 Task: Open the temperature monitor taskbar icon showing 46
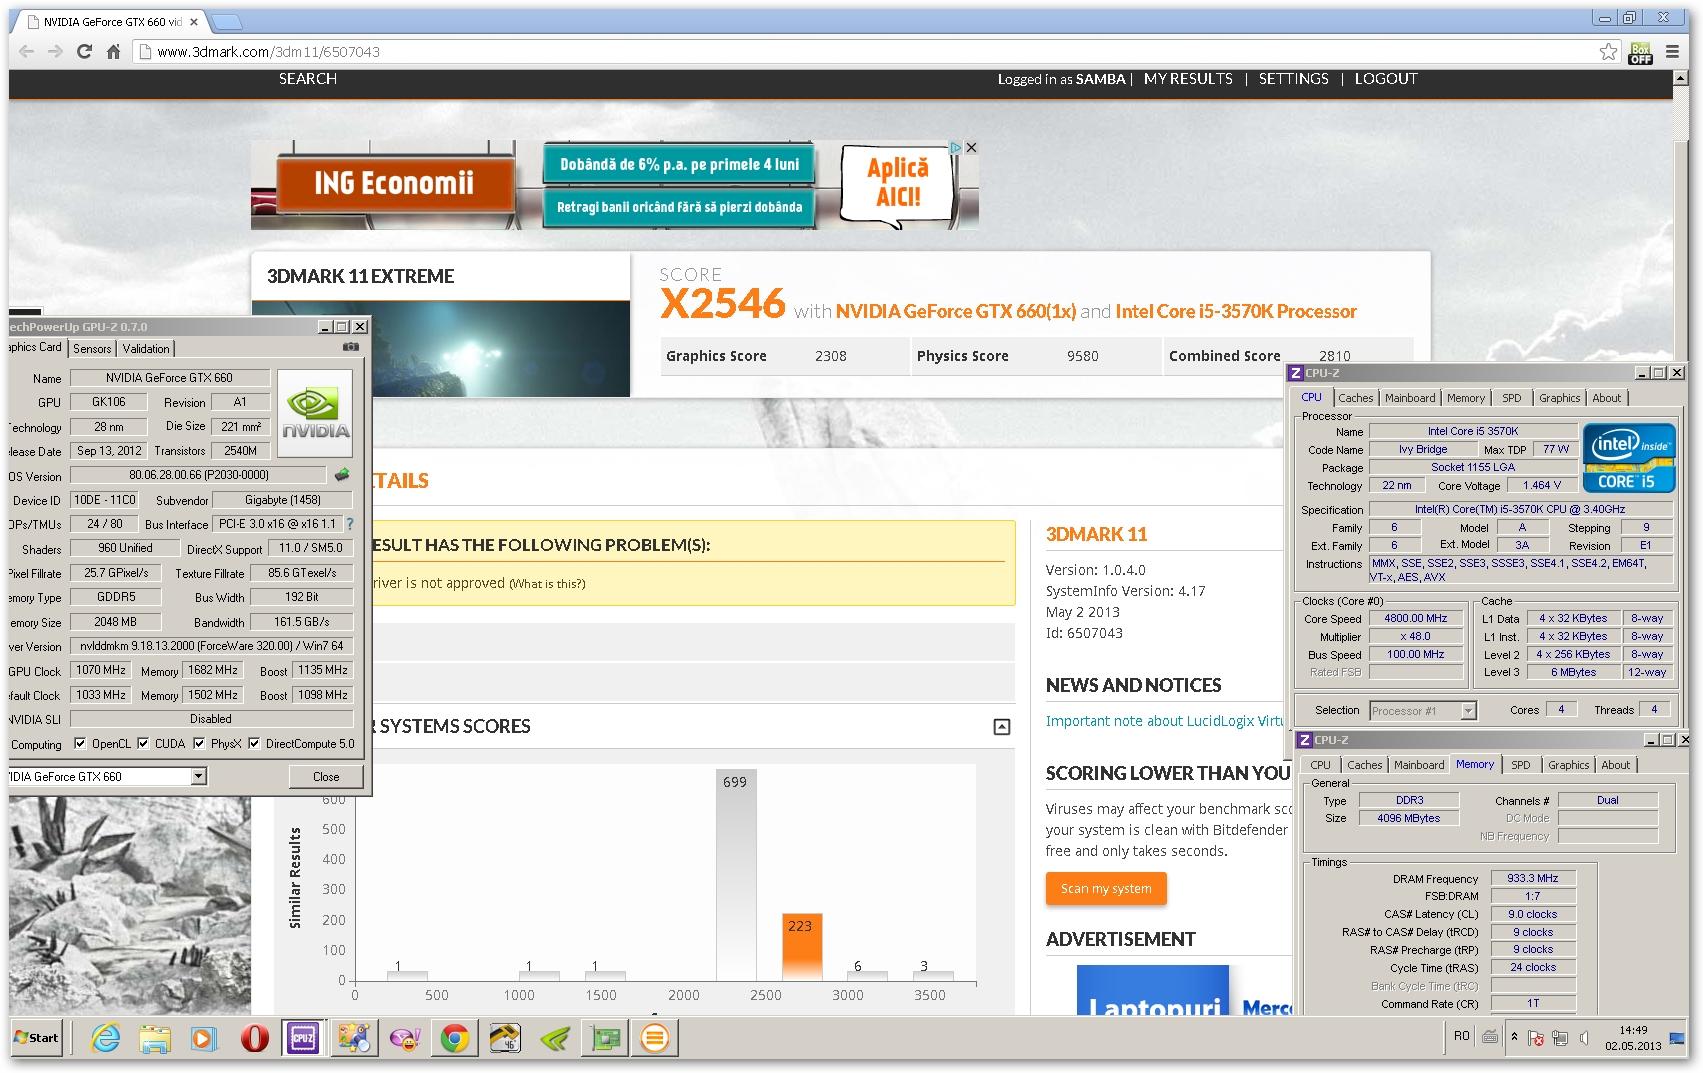pos(505,1038)
